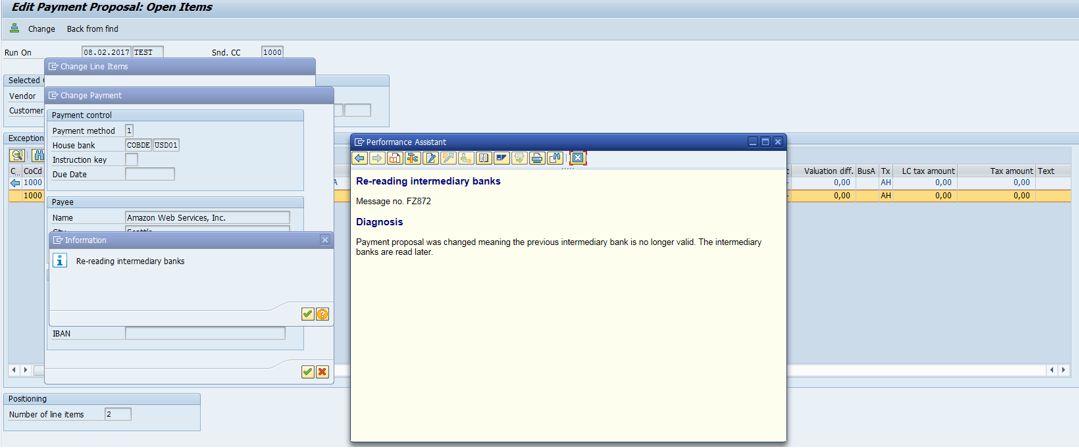Screen dimensions: 1079x448
Task: Click the customizing wrench icon
Action: coord(449,159)
